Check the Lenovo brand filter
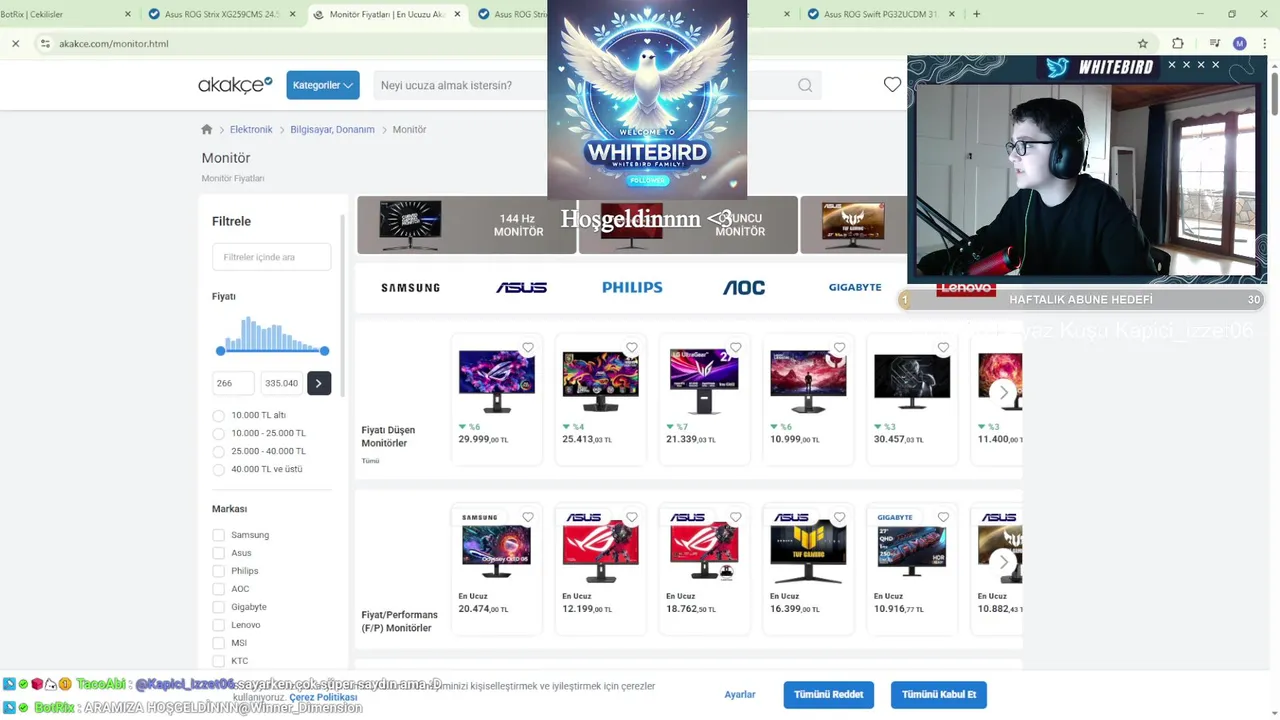1280x720 pixels. click(218, 625)
